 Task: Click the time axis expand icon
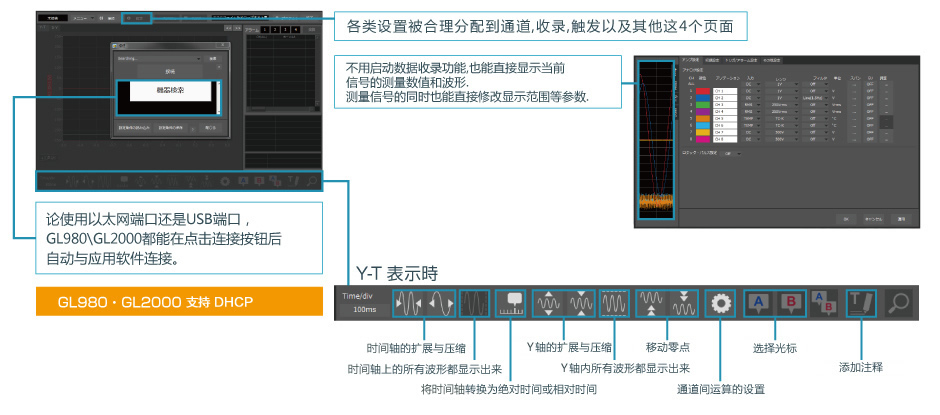pyautogui.click(x=409, y=304)
